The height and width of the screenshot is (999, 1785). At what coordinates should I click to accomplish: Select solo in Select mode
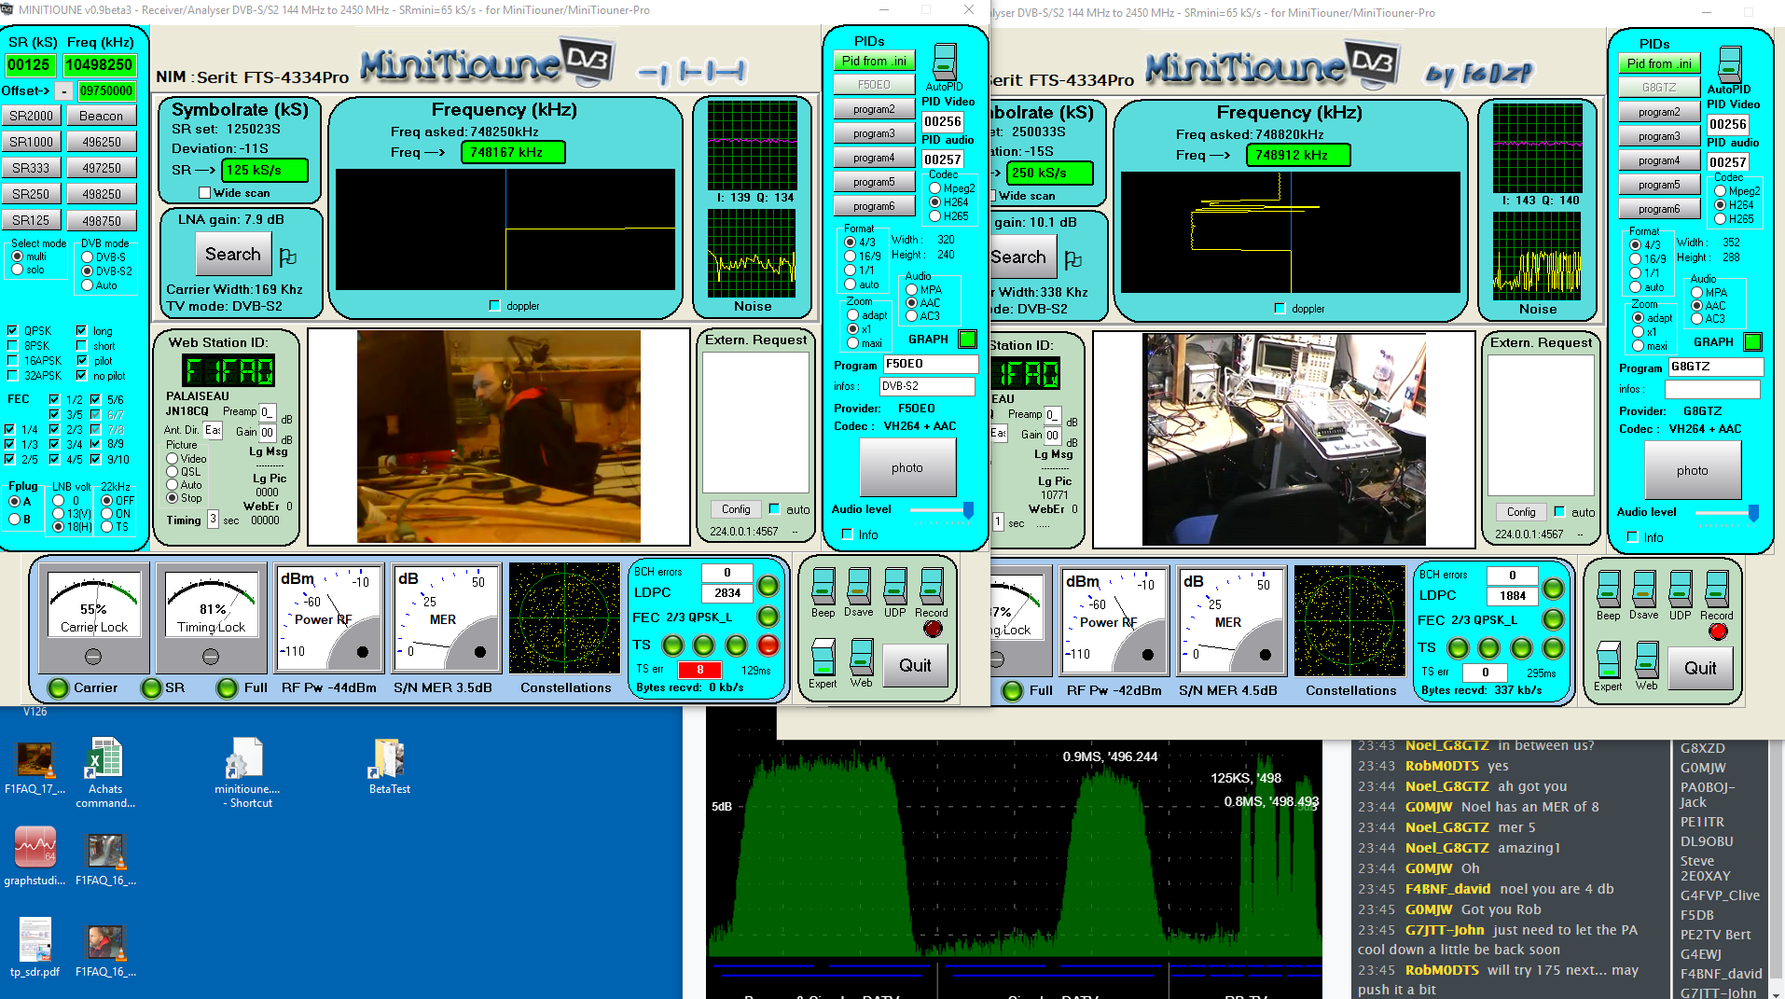[17, 270]
